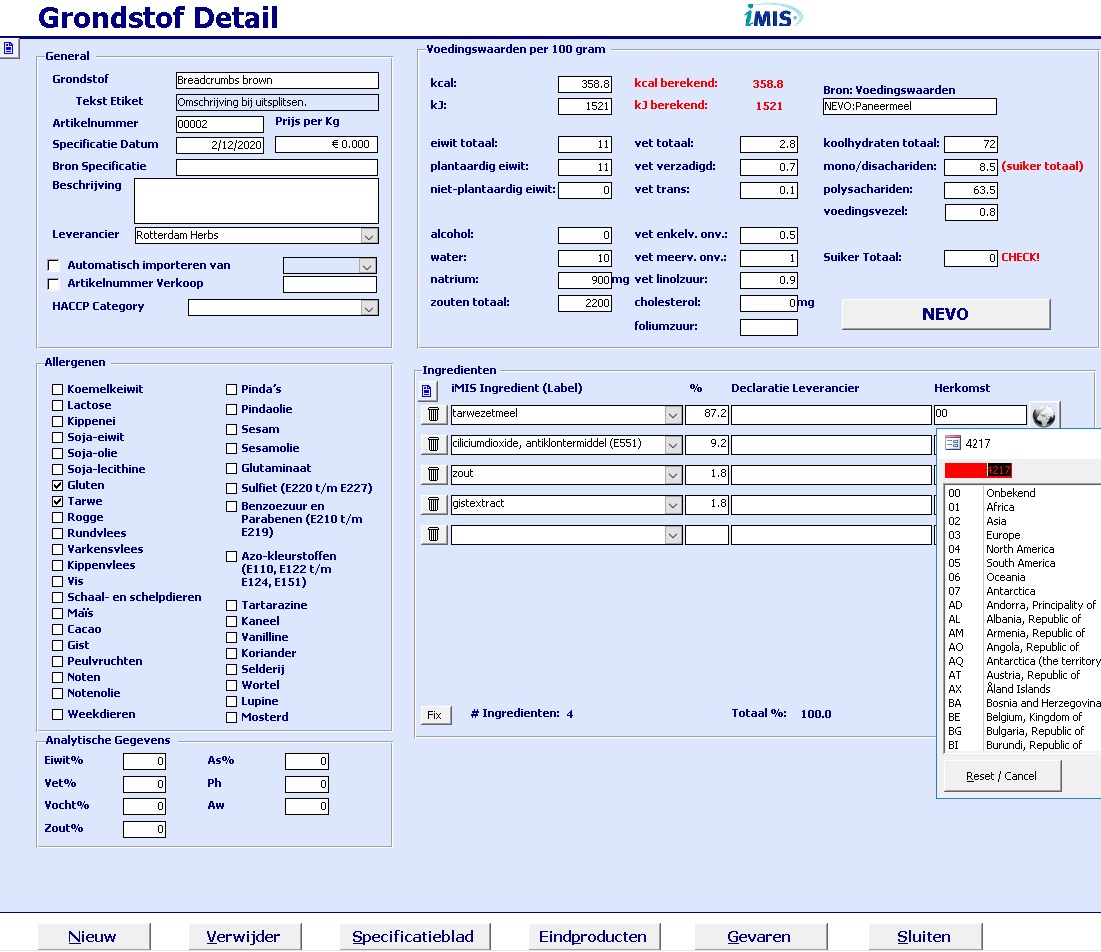This screenshot has width=1101, height=952.
Task: Choose Africa from the origin list
Action: 1023,507
